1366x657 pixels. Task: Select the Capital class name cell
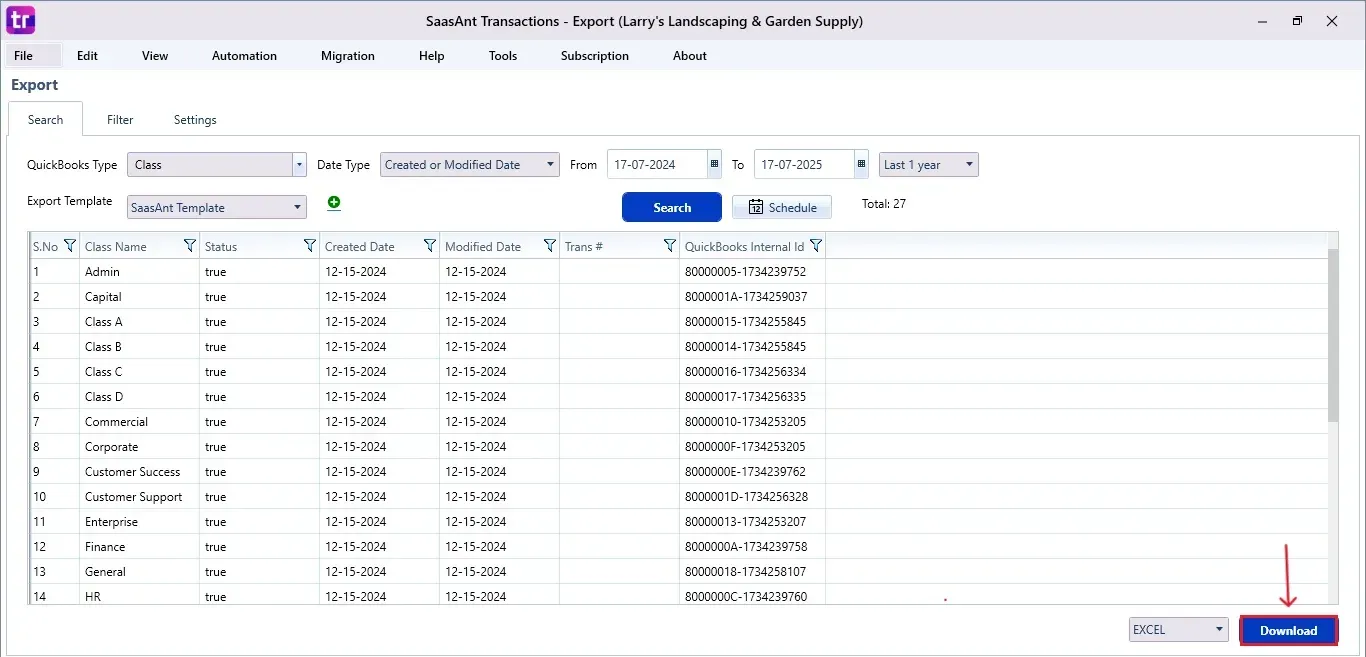[x=139, y=297]
